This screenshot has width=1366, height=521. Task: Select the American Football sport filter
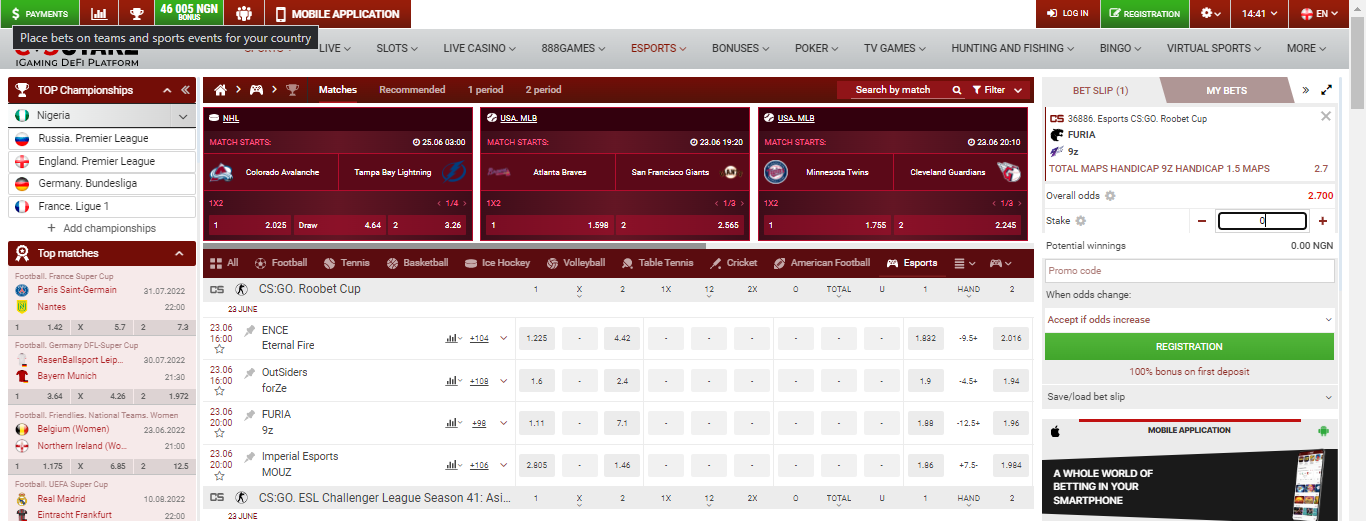click(822, 263)
